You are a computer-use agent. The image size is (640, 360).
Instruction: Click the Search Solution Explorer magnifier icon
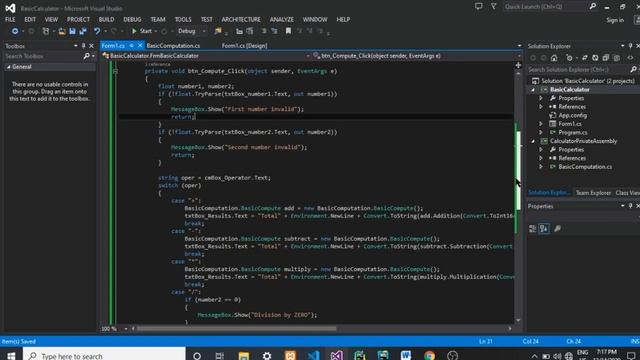[633, 70]
